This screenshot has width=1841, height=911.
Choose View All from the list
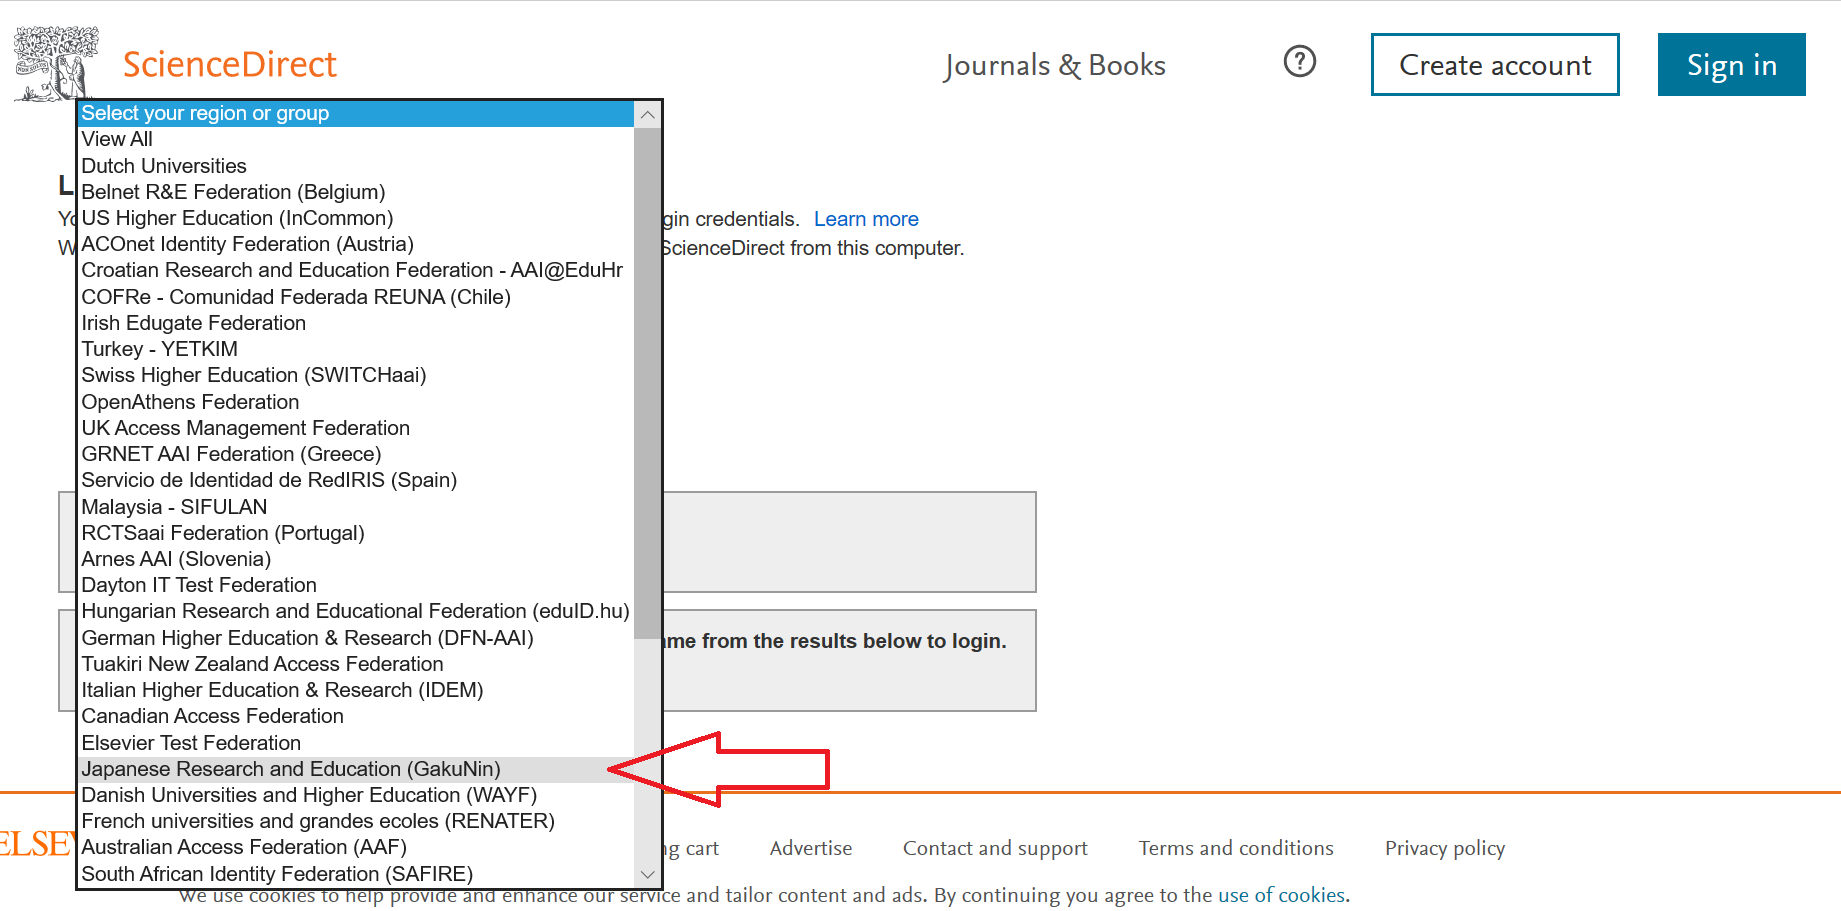tap(356, 140)
